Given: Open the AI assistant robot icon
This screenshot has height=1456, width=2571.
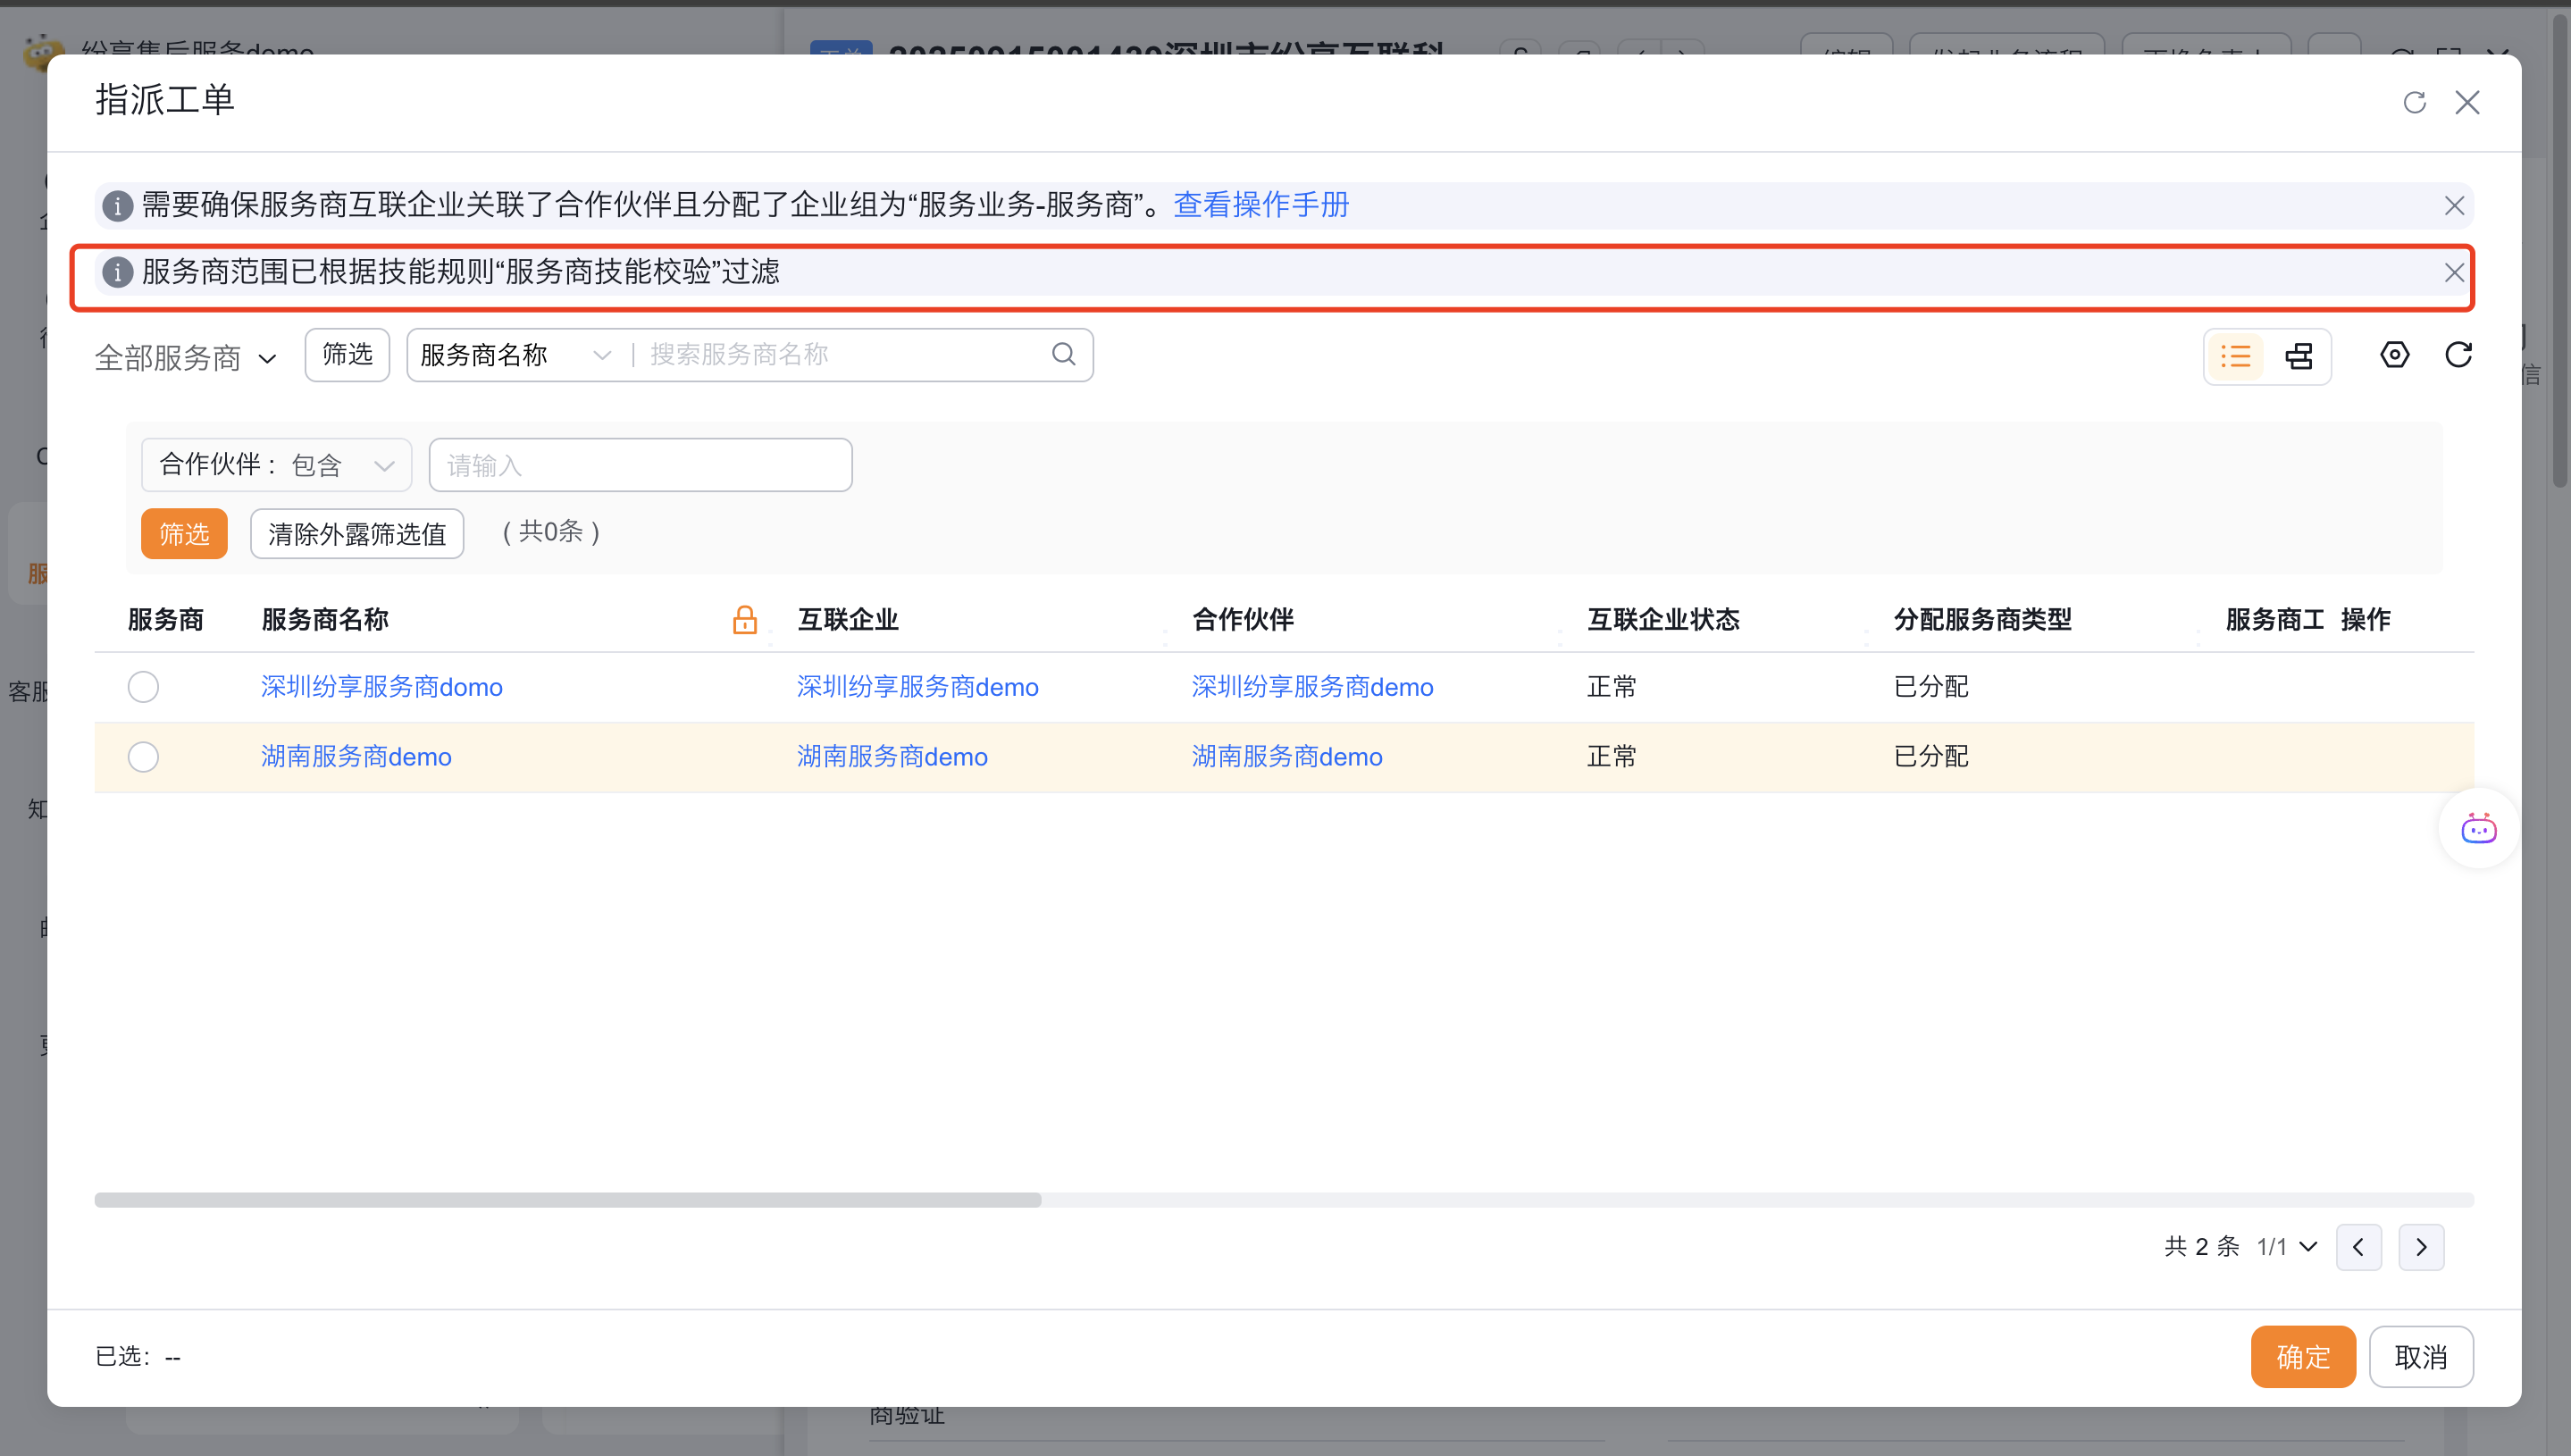Looking at the screenshot, I should (x=2478, y=829).
